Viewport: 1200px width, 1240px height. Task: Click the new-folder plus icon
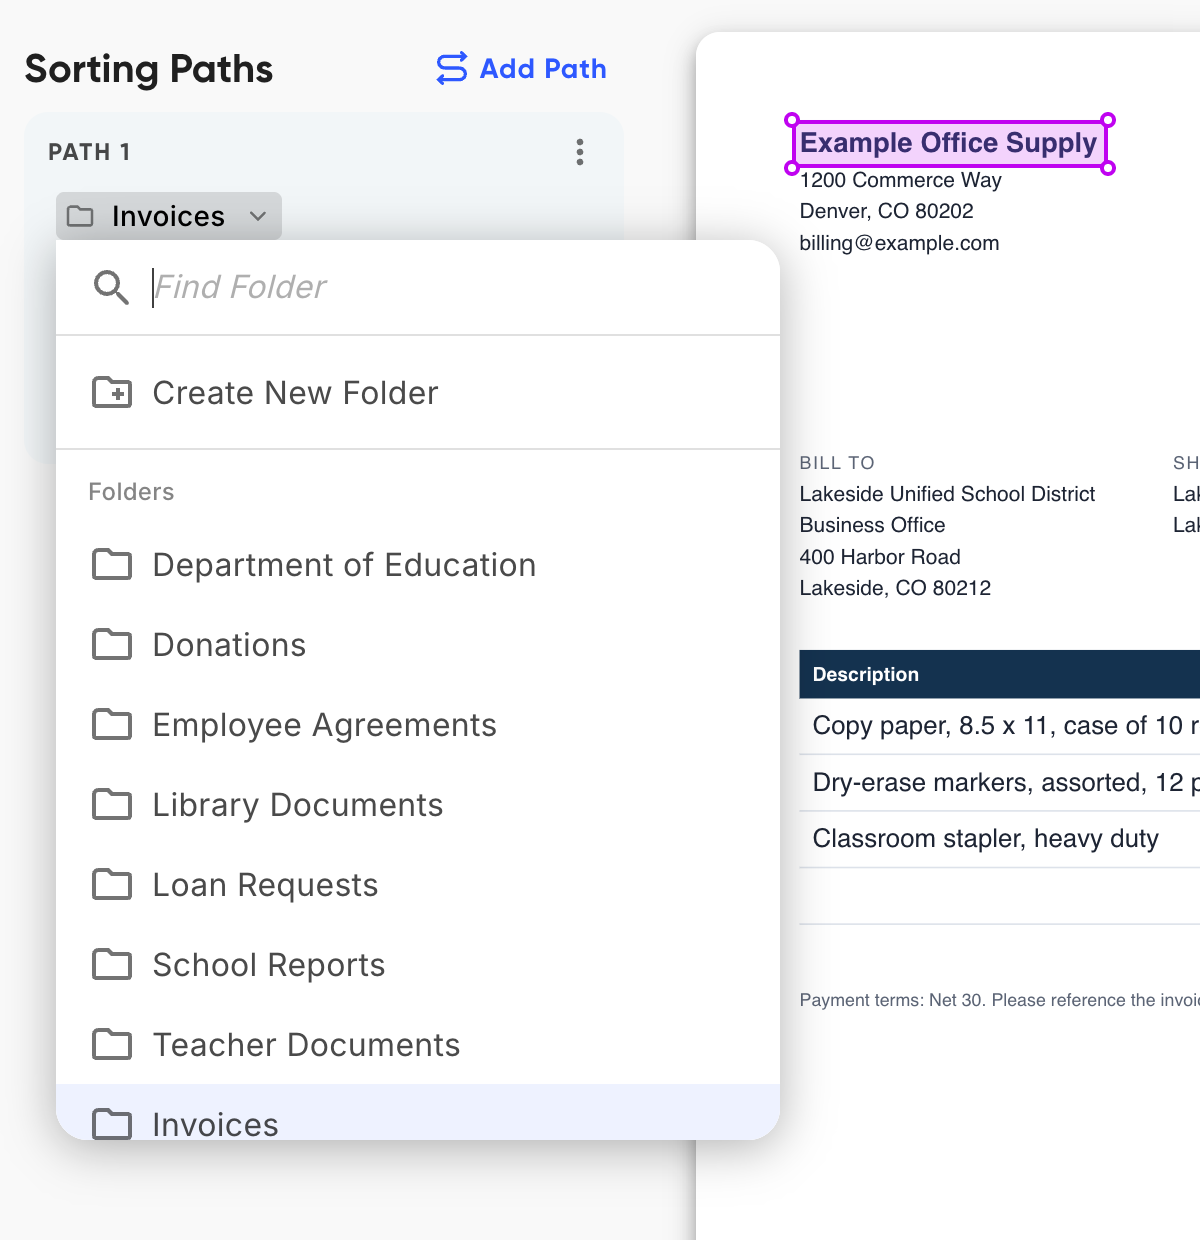(x=112, y=393)
